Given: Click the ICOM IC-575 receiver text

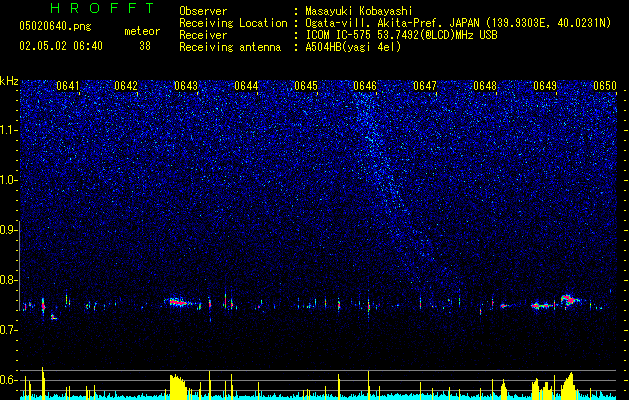Looking at the screenshot, I should coord(401,35).
